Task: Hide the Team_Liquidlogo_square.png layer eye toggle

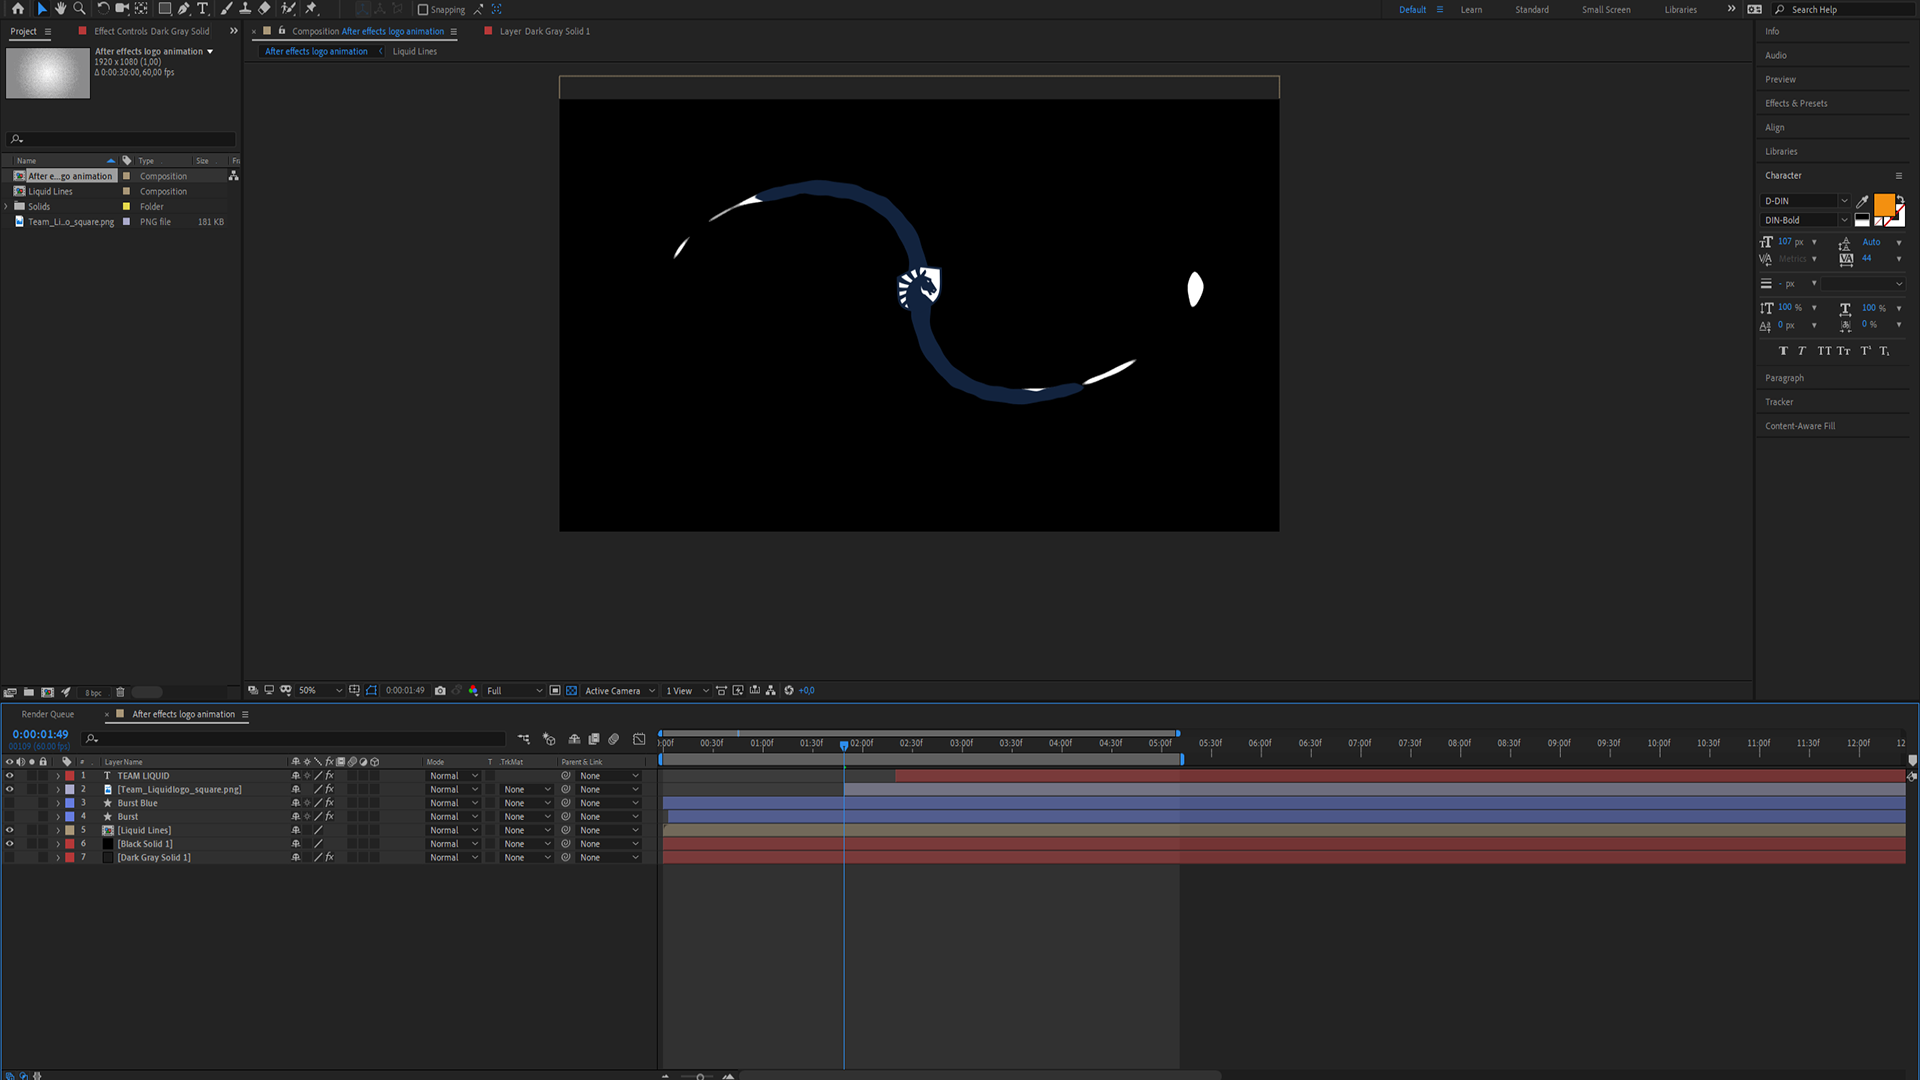Action: (10, 790)
